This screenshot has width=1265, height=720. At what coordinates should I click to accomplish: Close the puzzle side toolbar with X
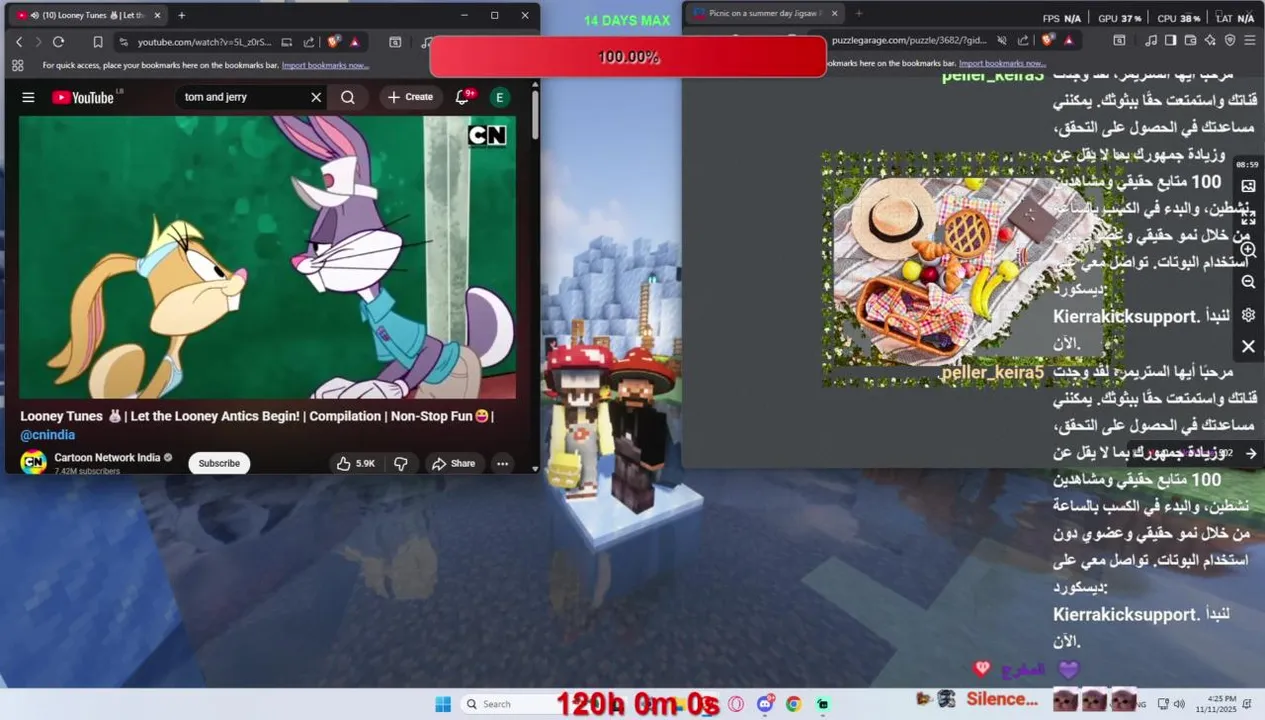pyautogui.click(x=1248, y=346)
